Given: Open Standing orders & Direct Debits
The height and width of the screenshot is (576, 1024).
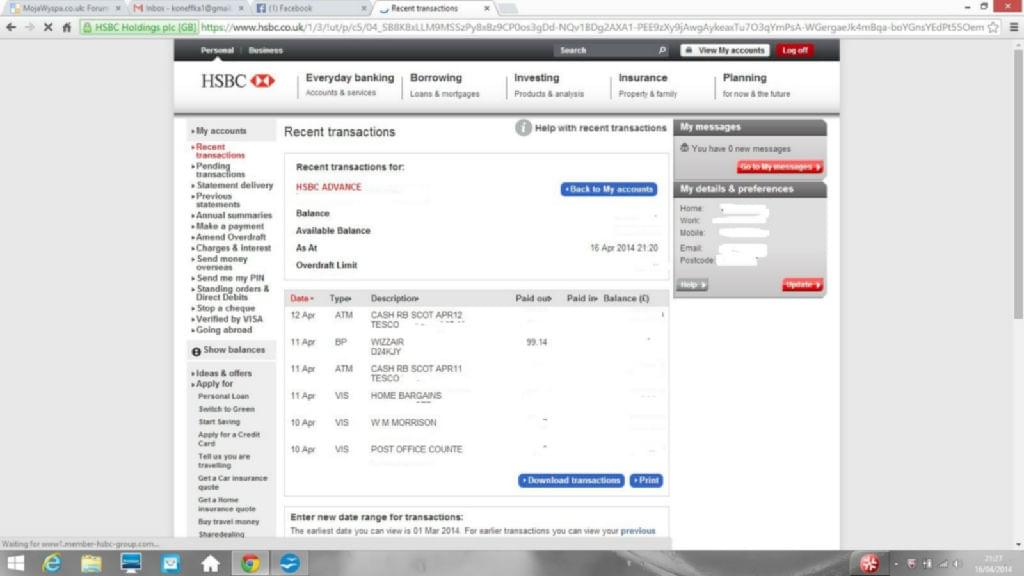Looking at the screenshot, I should pyautogui.click(x=232, y=293).
